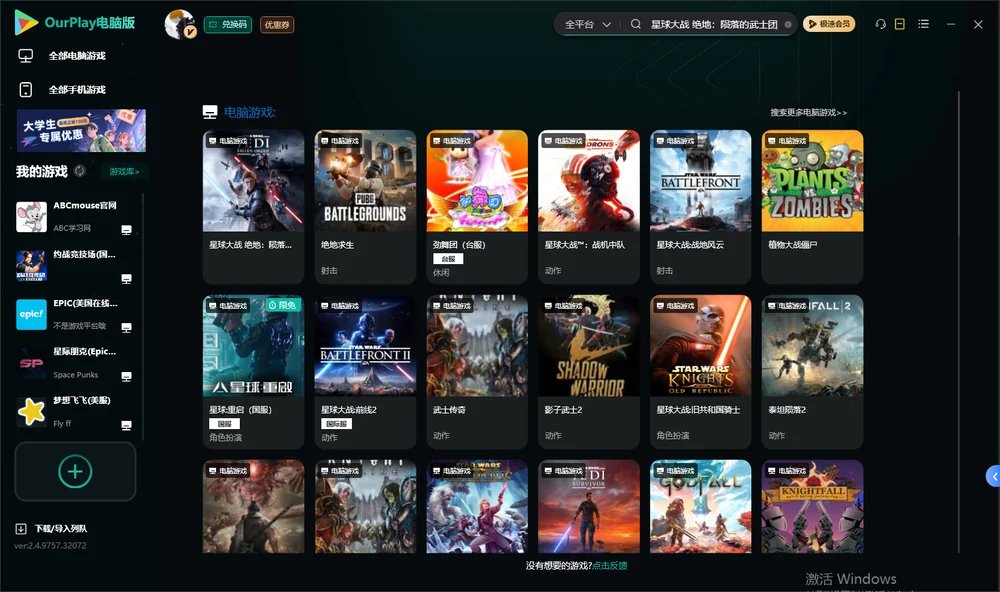Click the monitor icon in ABCmouse官网 row
This screenshot has width=1000, height=592.
[126, 230]
